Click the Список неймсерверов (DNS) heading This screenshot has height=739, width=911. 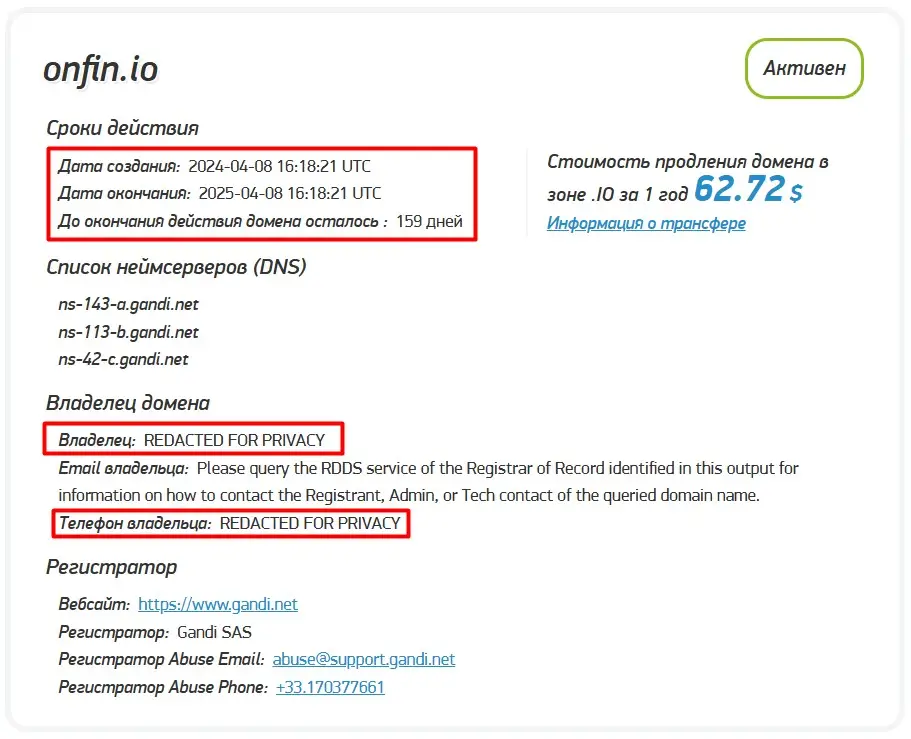click(176, 266)
